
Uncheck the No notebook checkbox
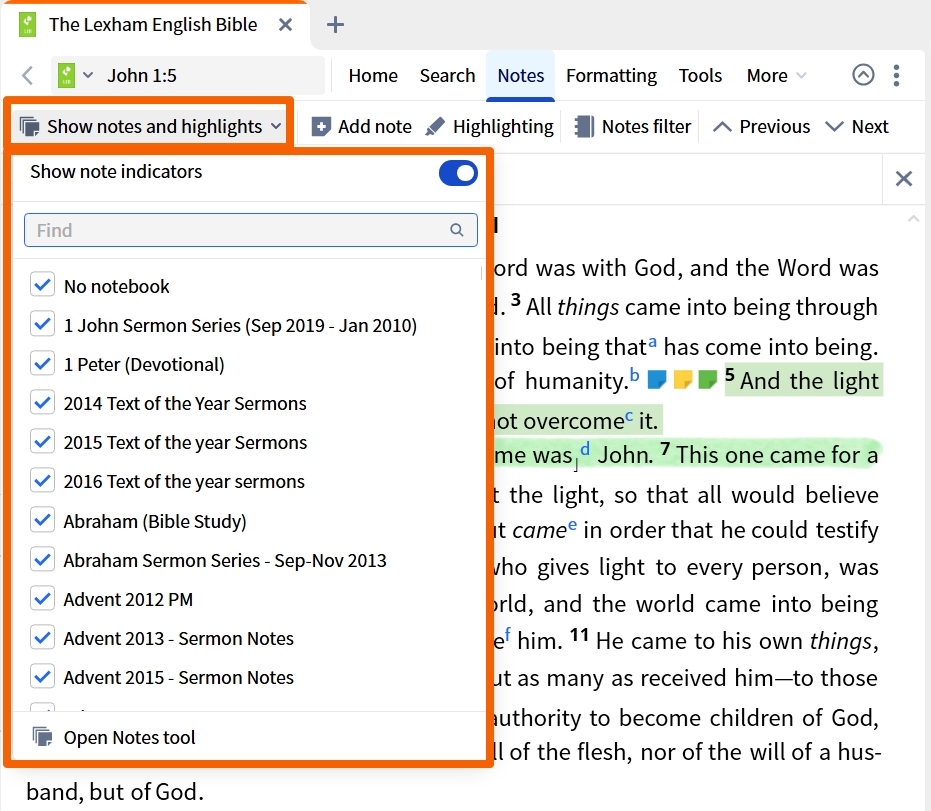click(x=43, y=285)
